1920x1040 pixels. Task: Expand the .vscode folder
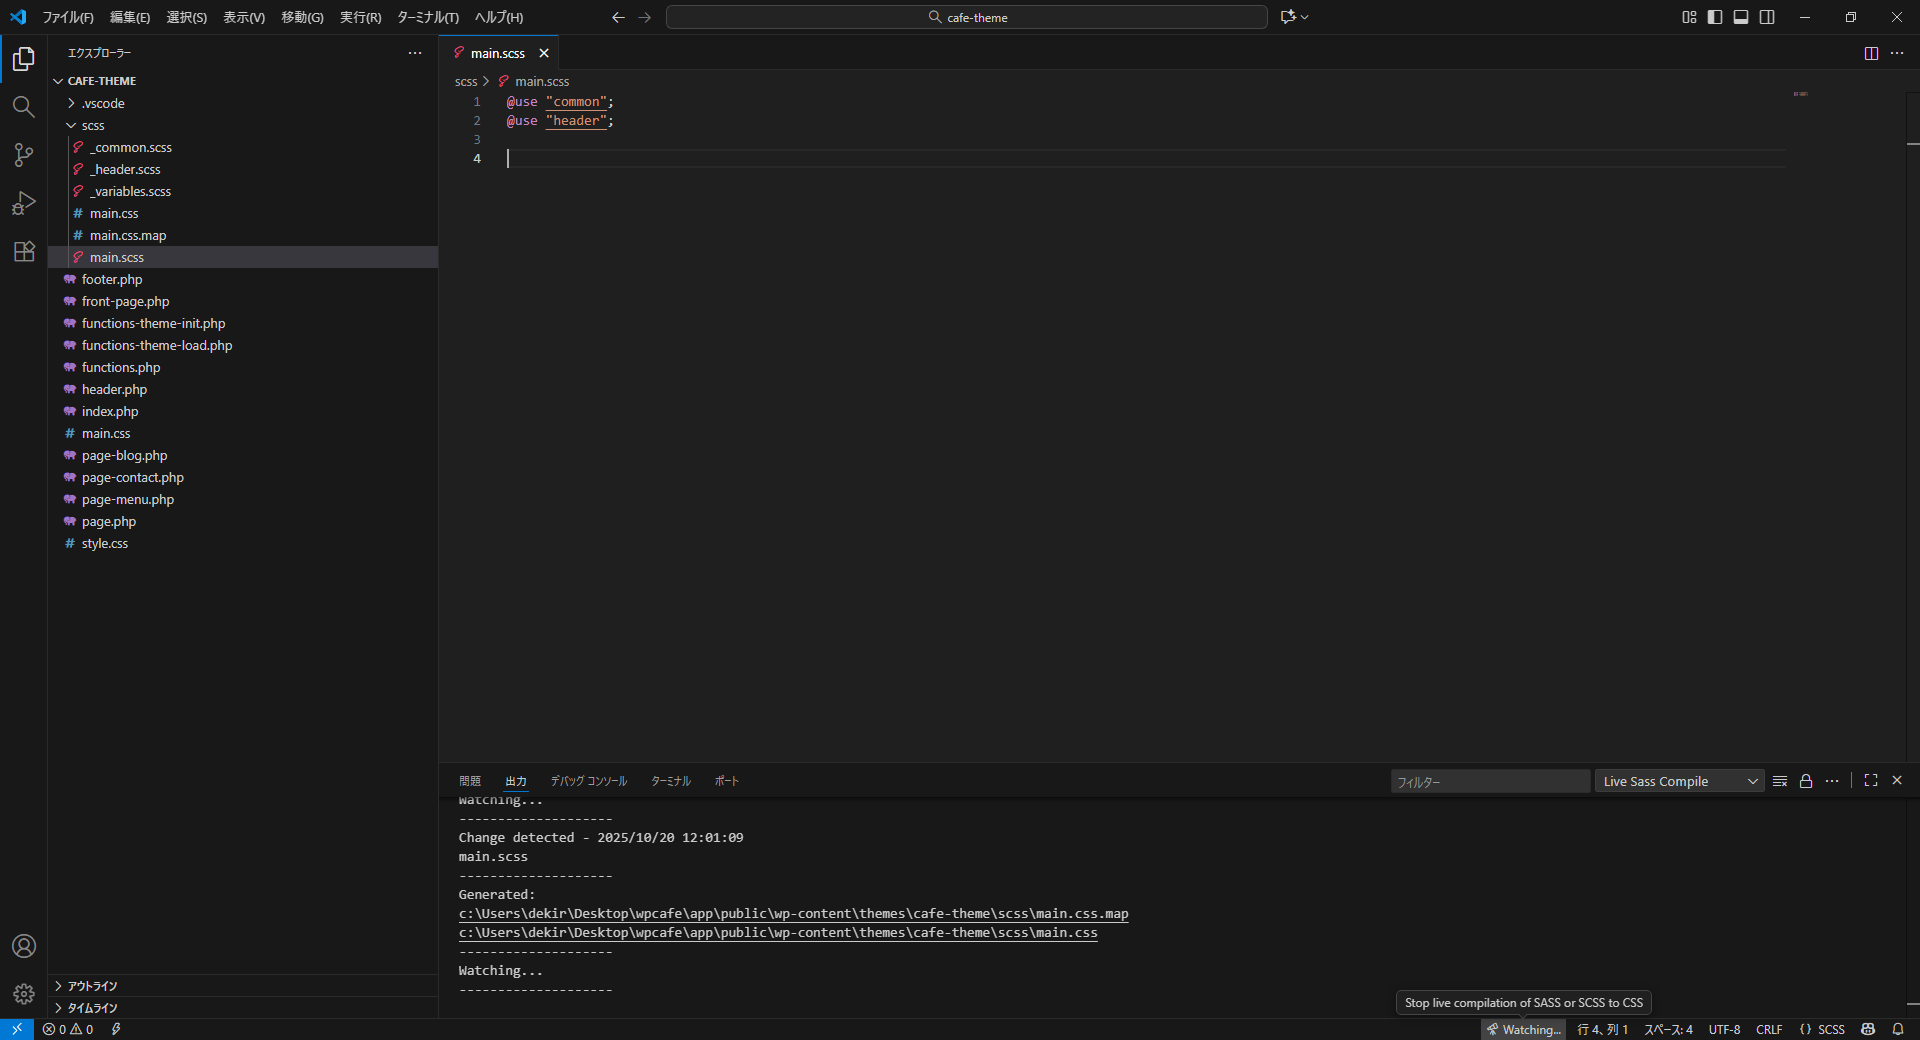[x=103, y=103]
